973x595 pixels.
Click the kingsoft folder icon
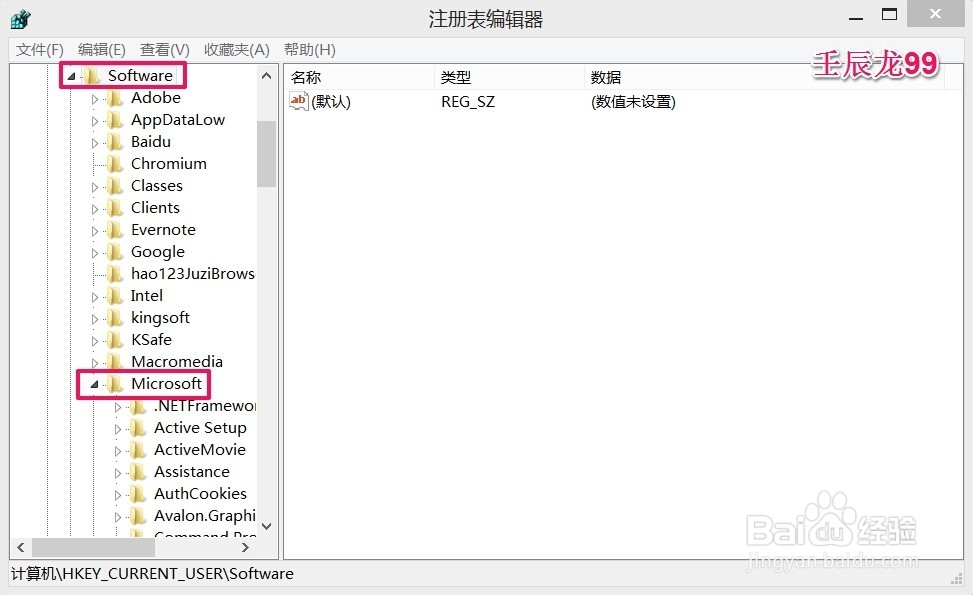114,318
